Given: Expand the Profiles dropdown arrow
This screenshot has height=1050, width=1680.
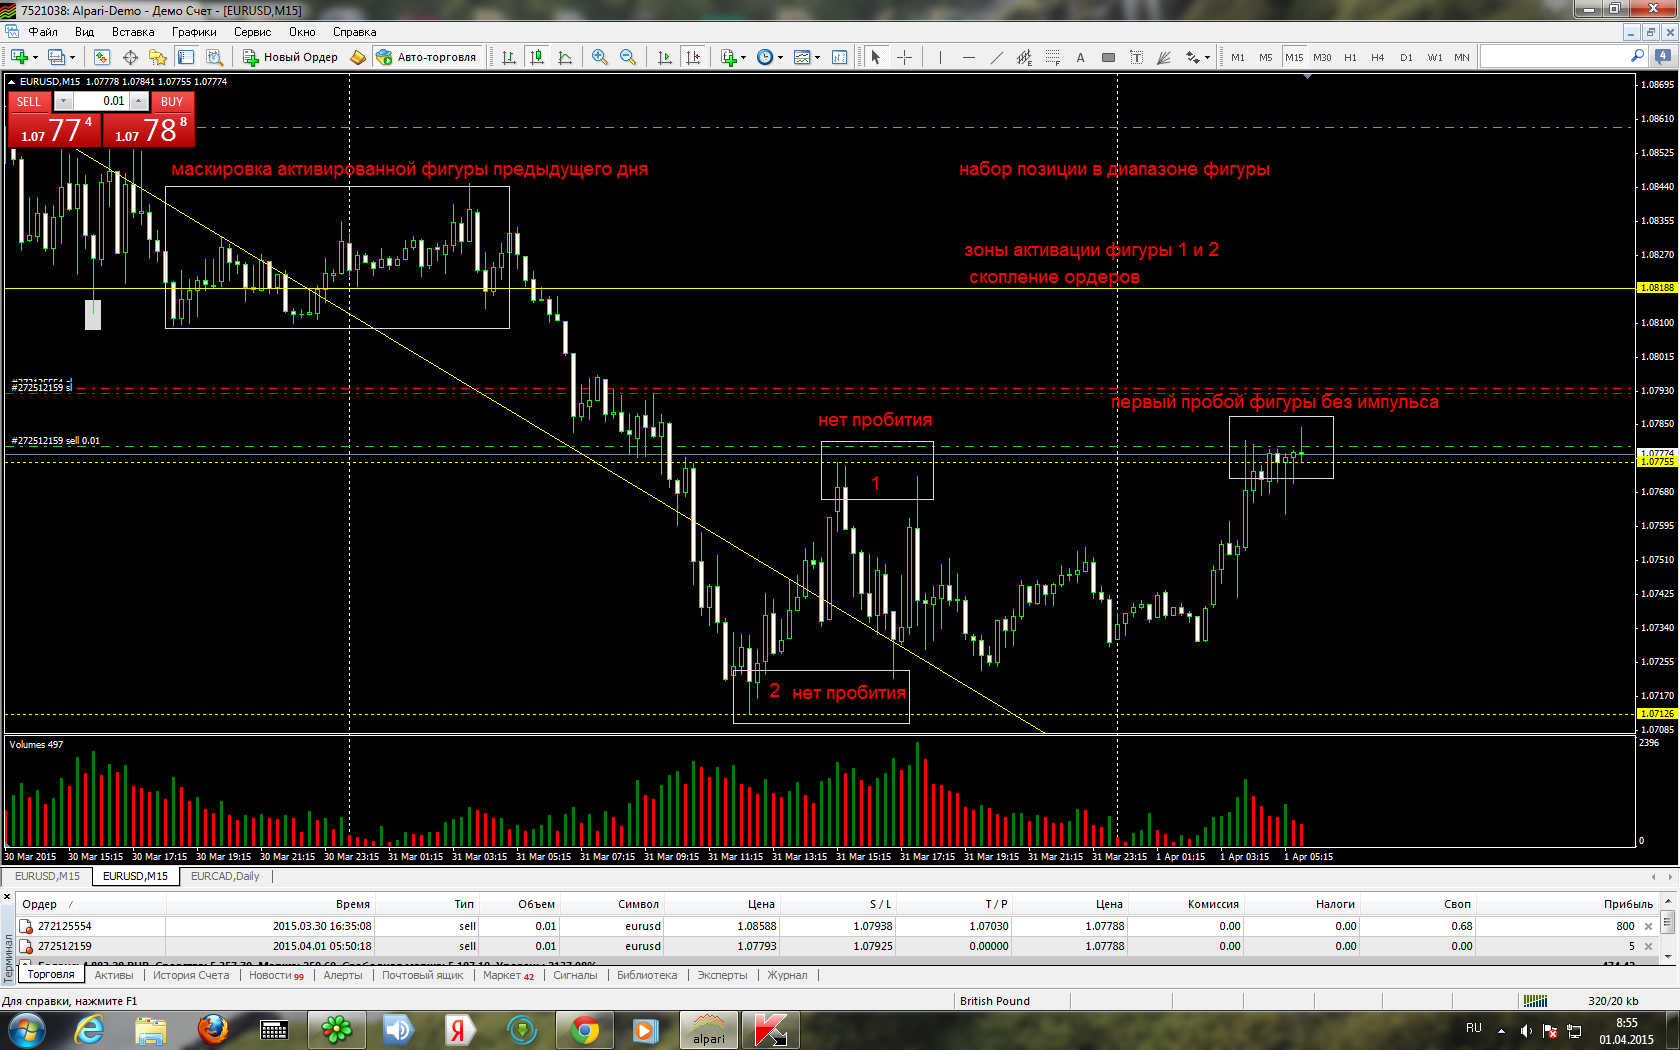Looking at the screenshot, I should pos(73,57).
